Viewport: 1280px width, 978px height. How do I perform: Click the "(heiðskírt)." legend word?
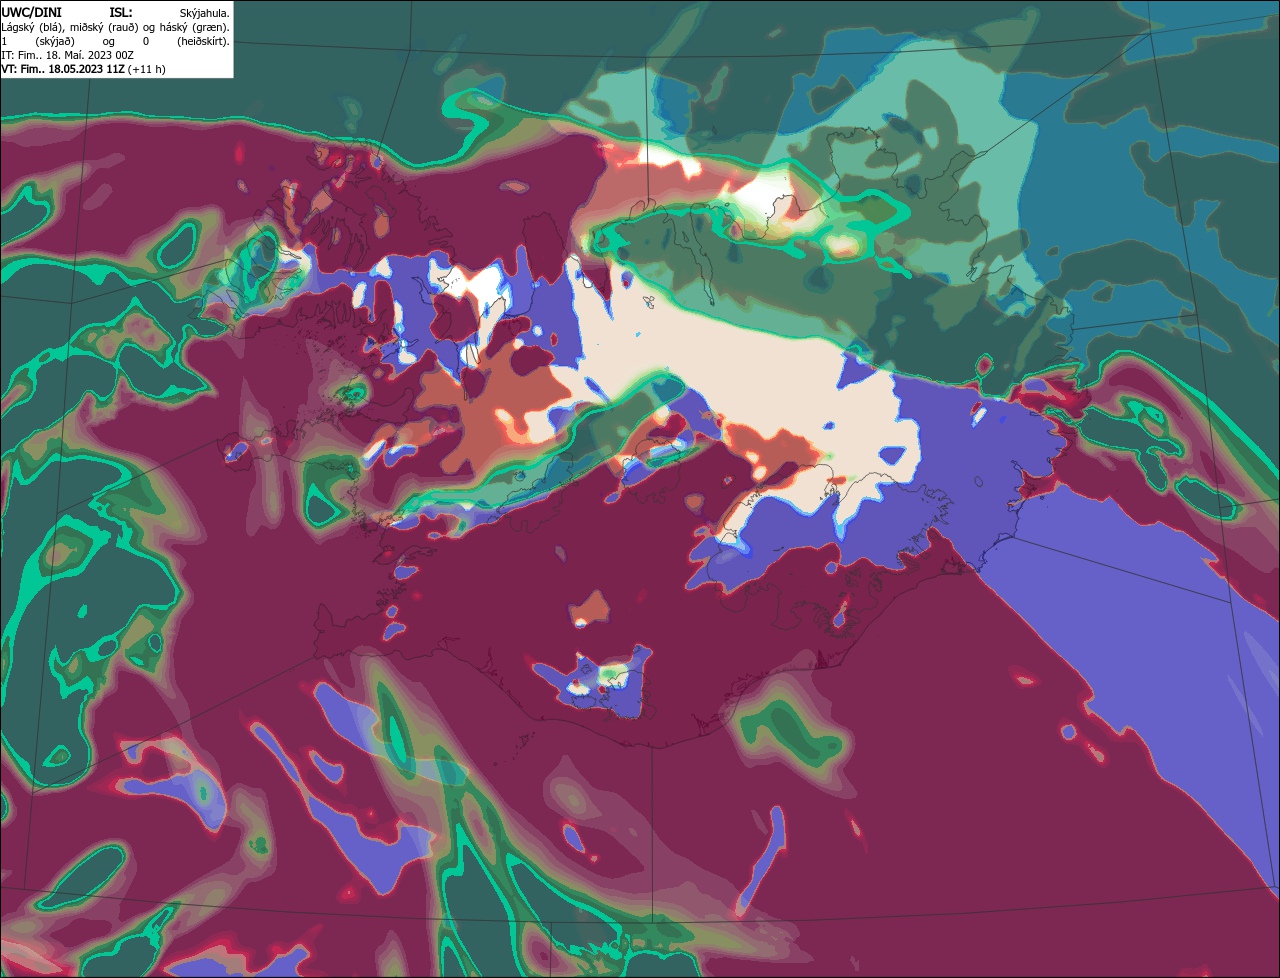[204, 42]
